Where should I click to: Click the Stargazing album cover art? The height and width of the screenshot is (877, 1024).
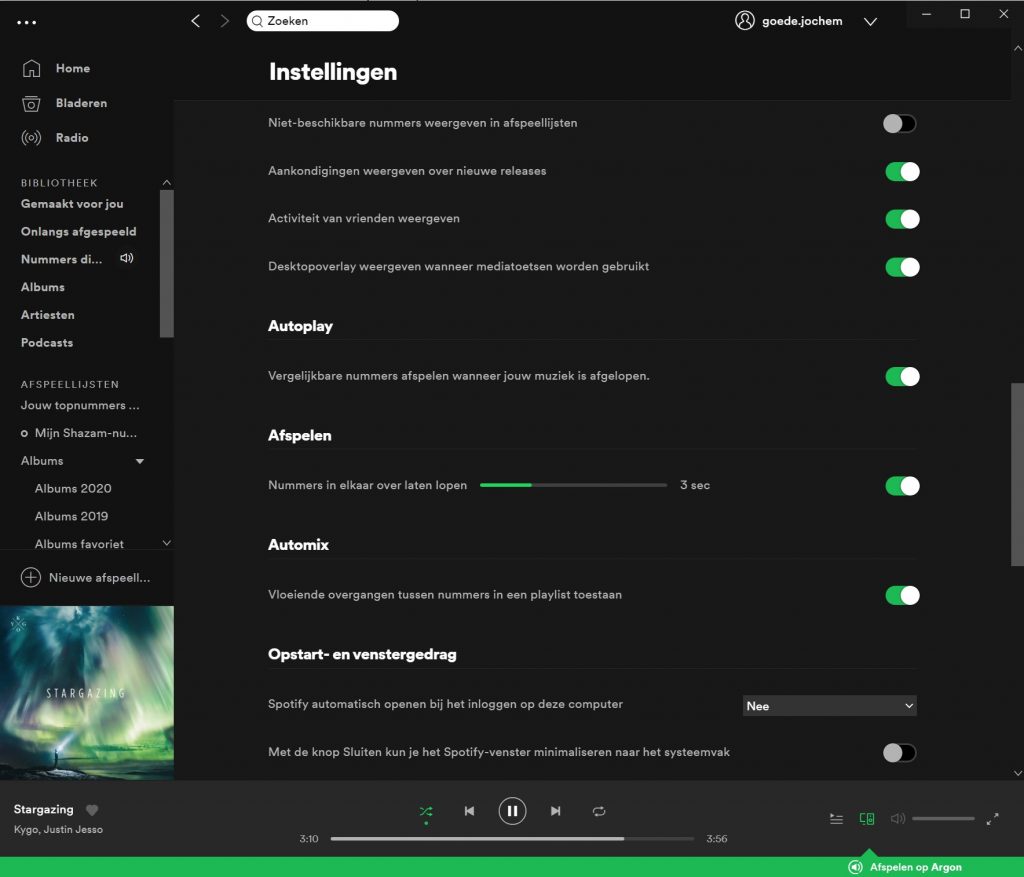pos(87,693)
